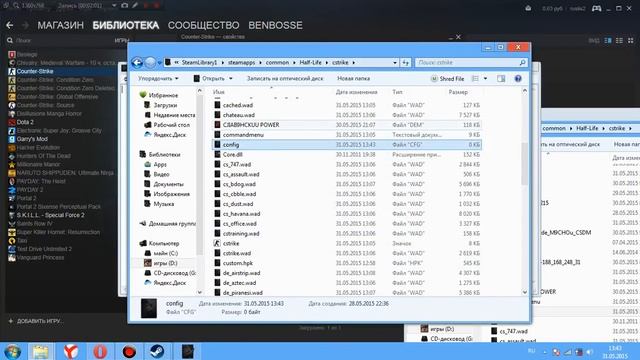This screenshot has height=360, width=640.
Task: Select the commandmenu text file
Action: coord(347,135)
